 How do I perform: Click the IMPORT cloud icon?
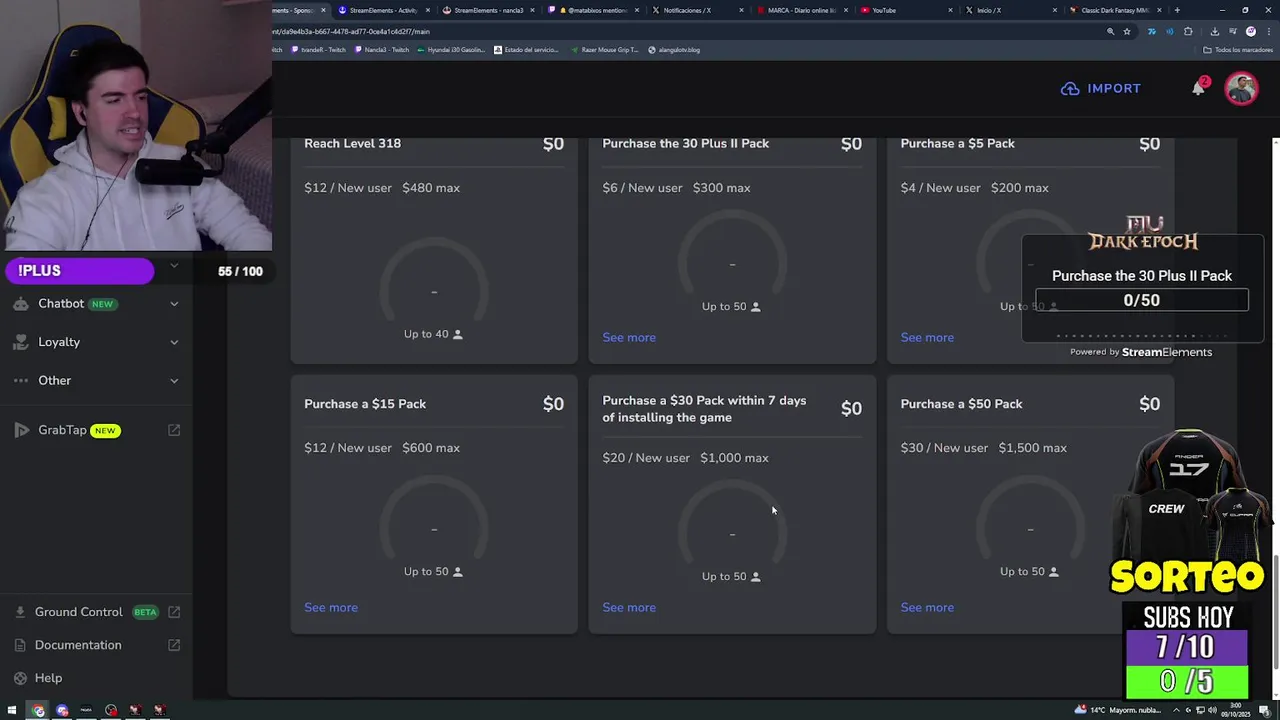click(1070, 89)
